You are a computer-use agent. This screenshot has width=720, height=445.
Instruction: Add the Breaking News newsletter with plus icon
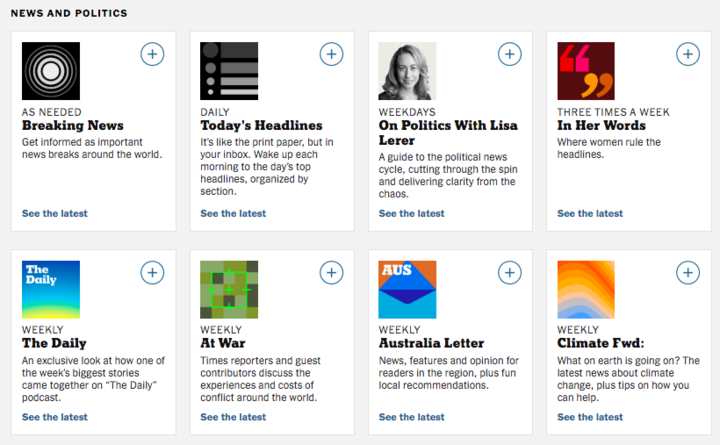(x=152, y=54)
